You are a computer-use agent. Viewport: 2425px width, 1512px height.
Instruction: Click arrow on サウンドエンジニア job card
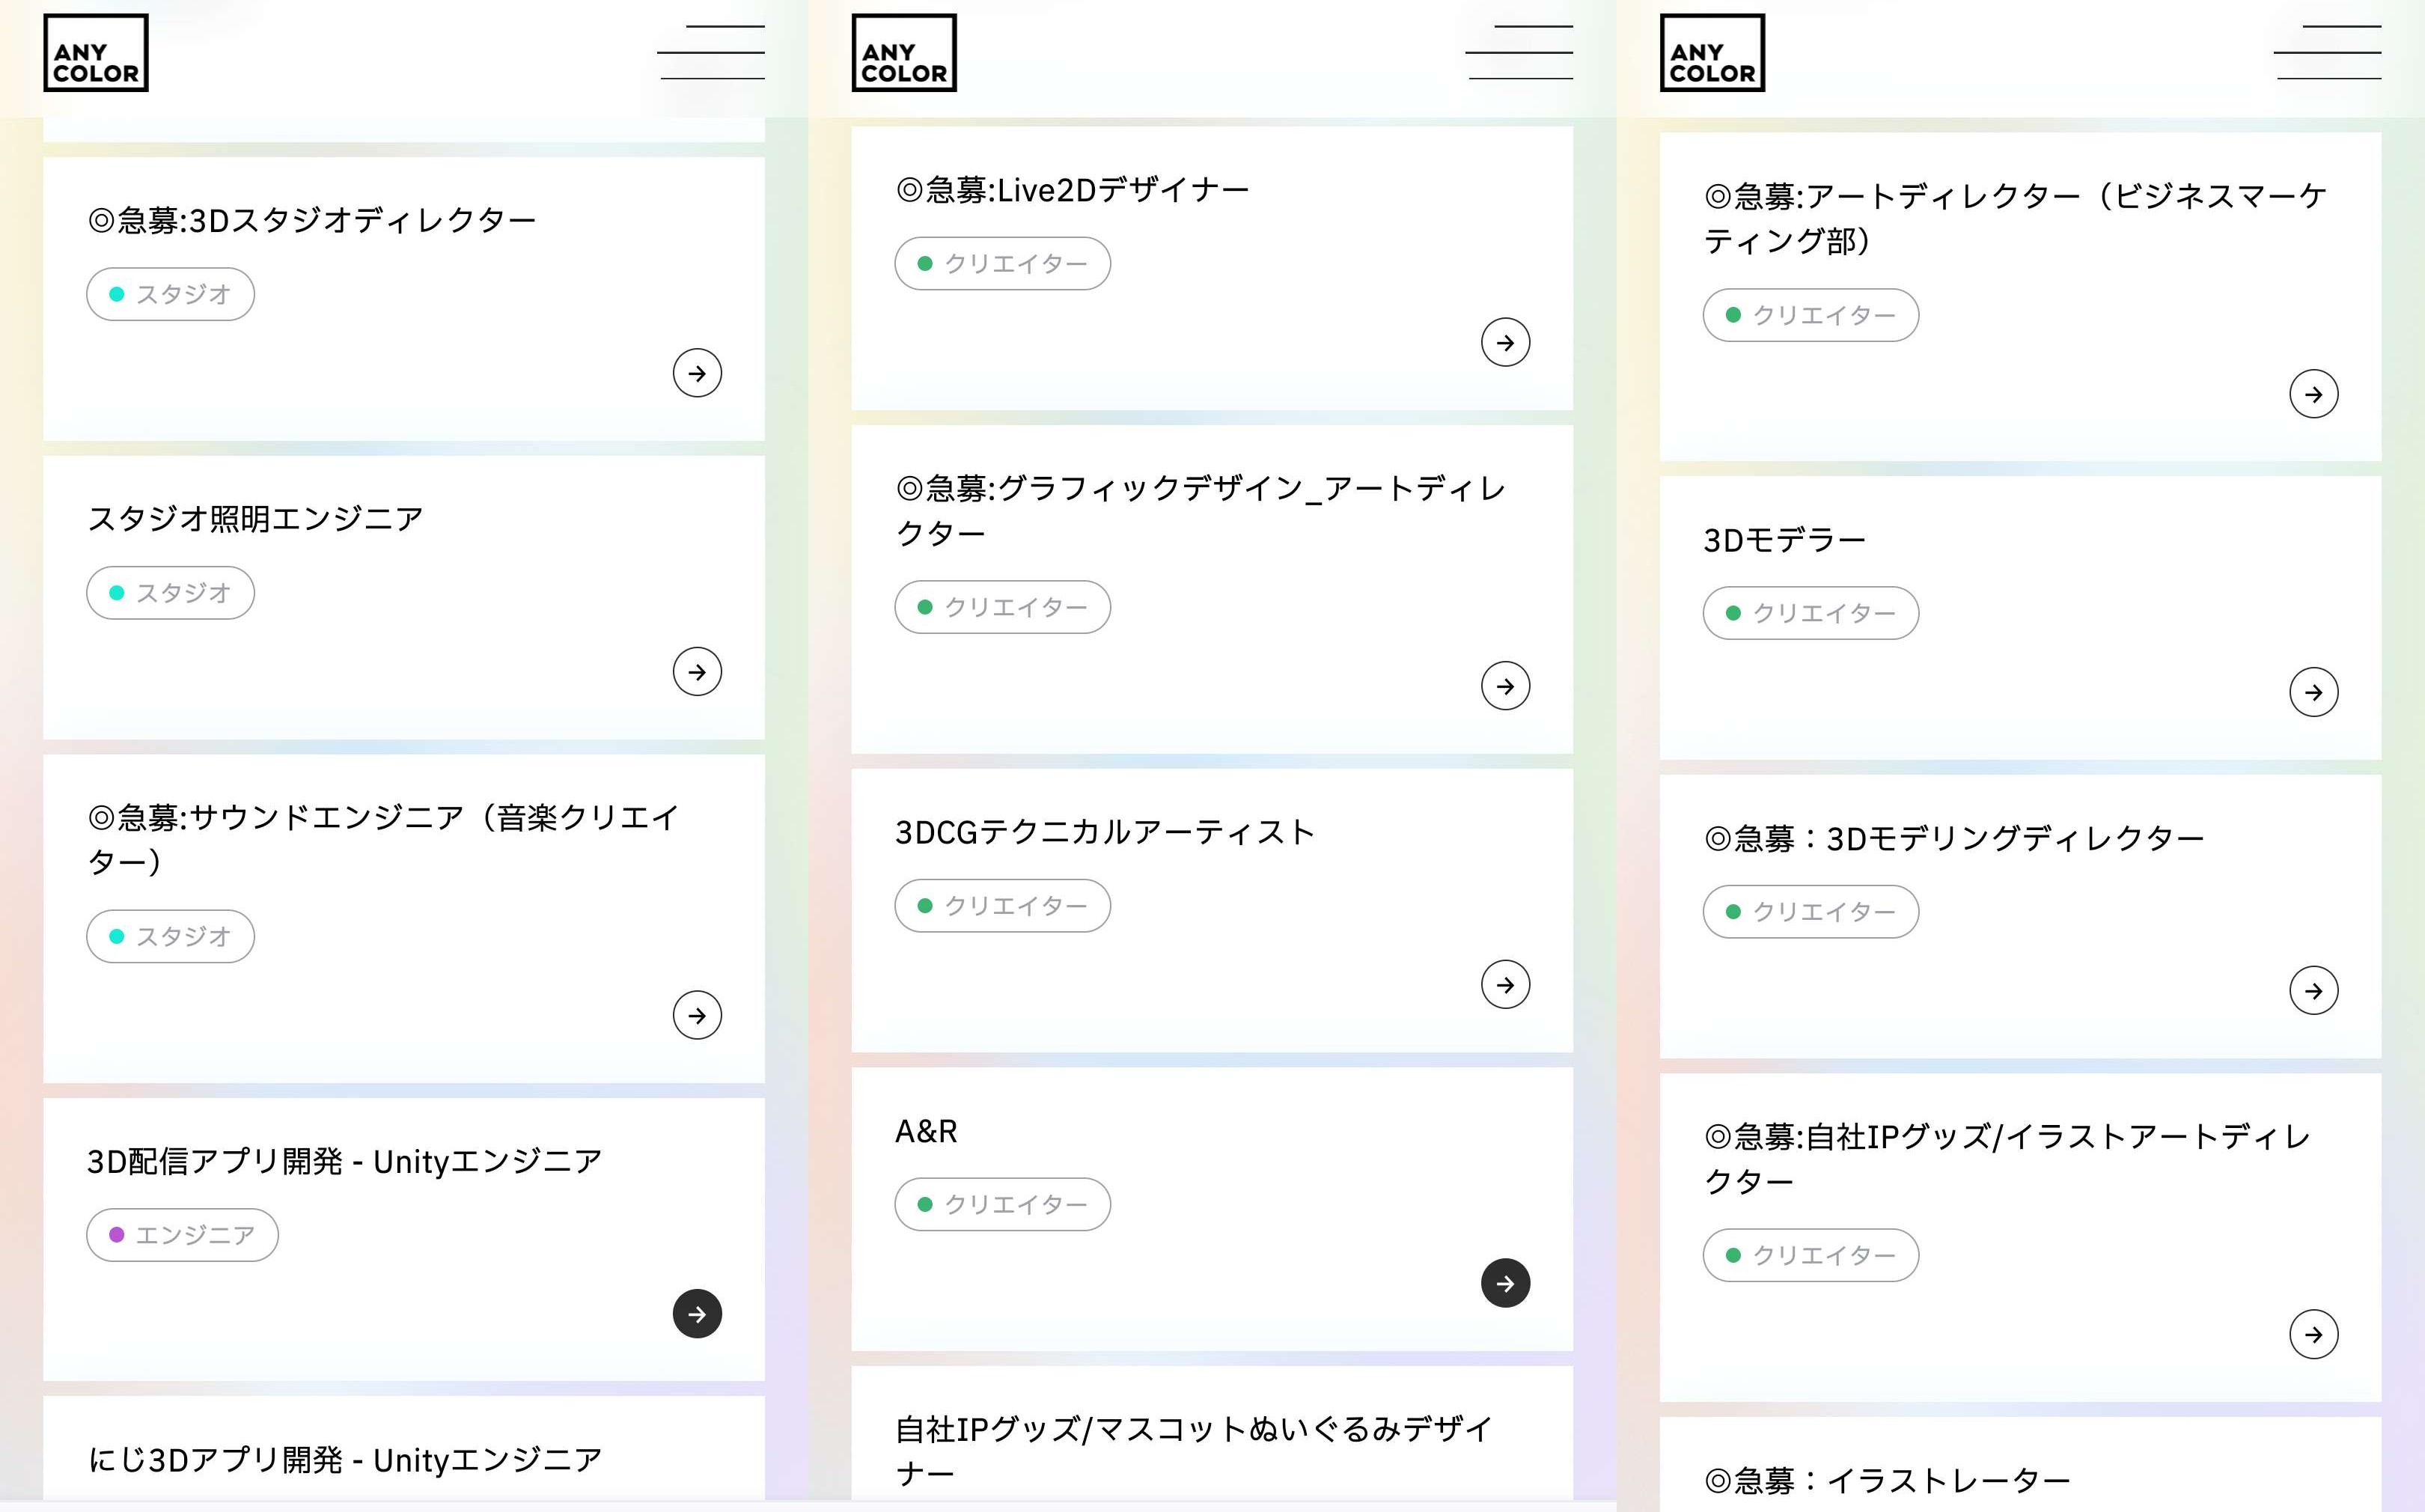pyautogui.click(x=697, y=1015)
